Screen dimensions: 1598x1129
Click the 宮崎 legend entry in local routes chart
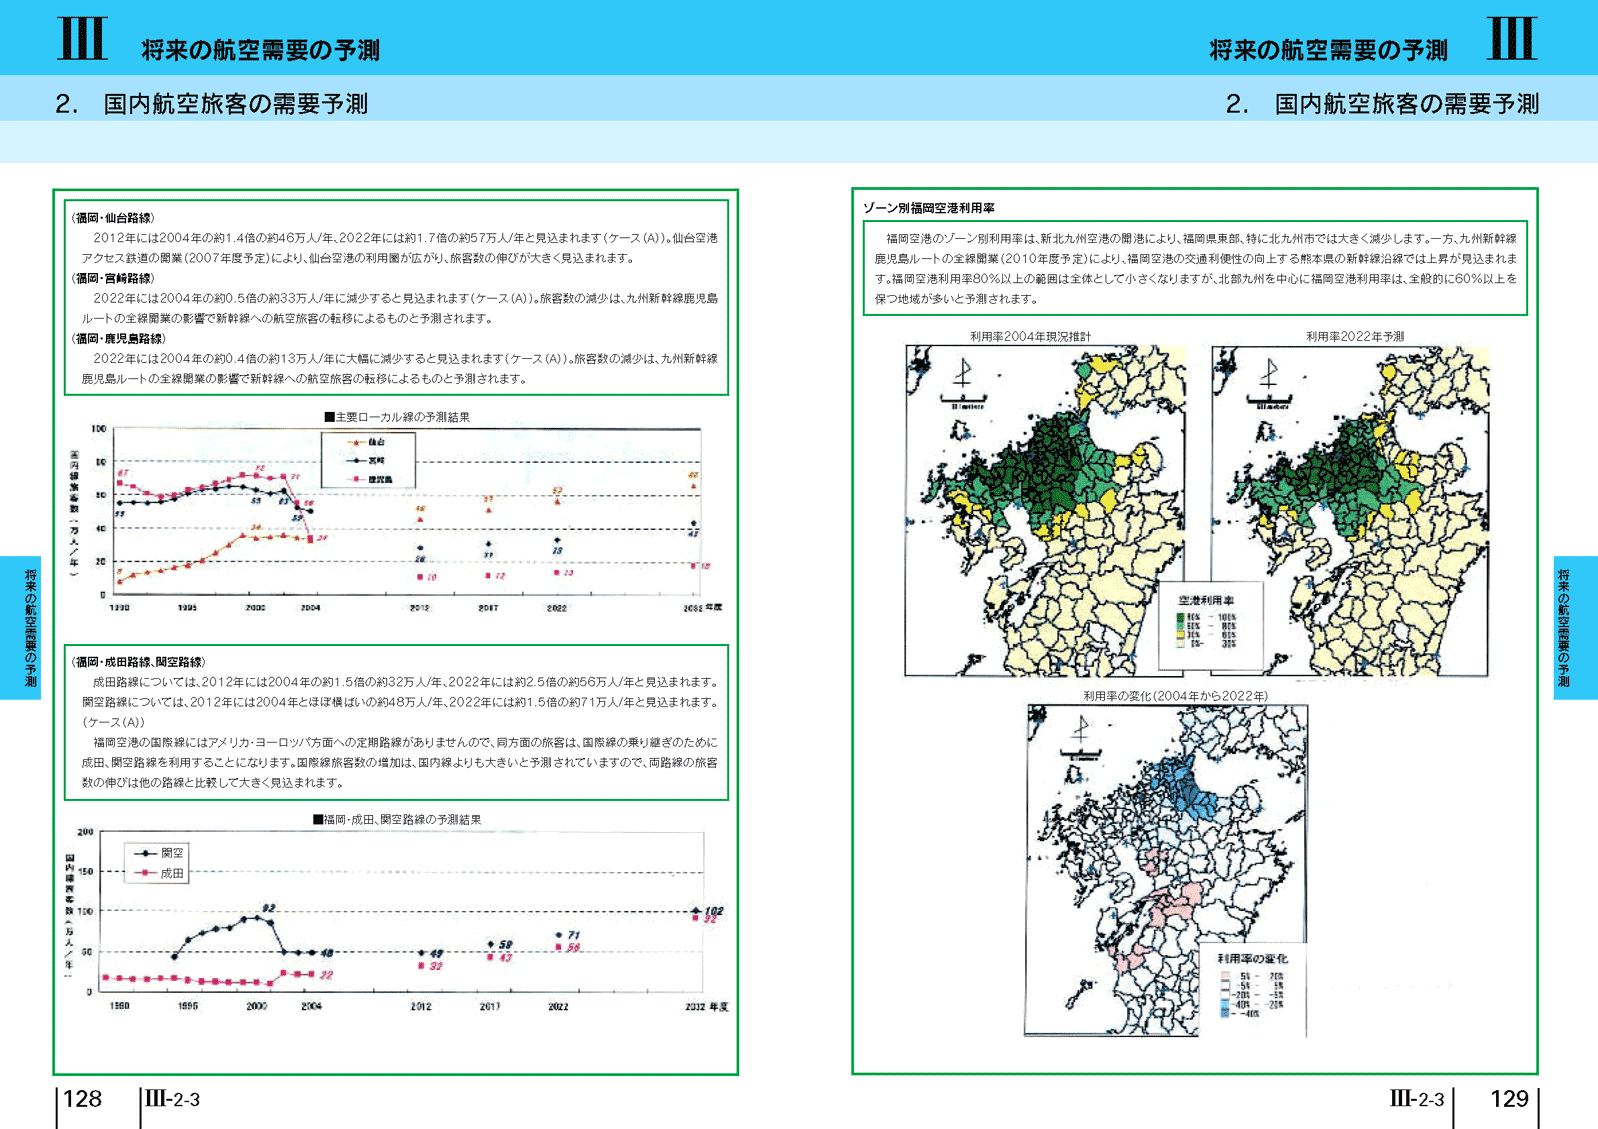point(367,460)
